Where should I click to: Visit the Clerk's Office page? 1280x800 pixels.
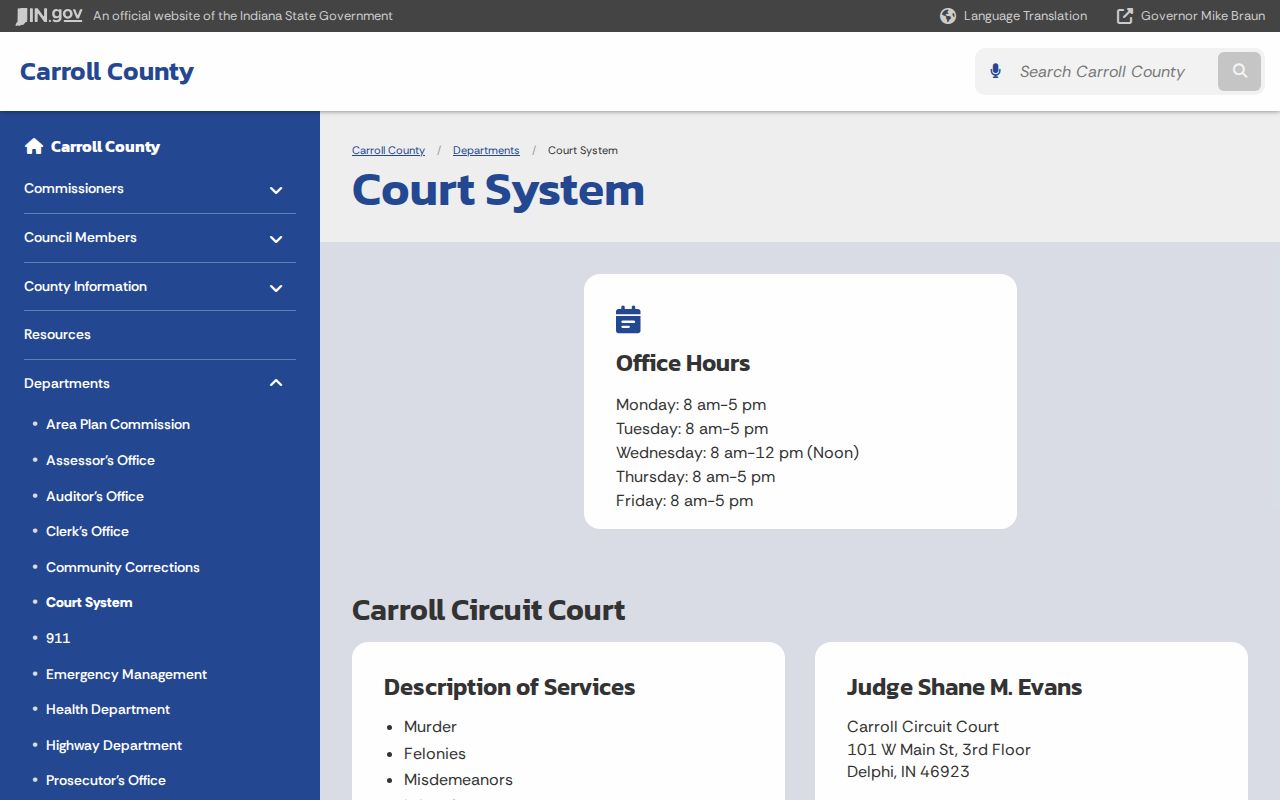(x=87, y=531)
